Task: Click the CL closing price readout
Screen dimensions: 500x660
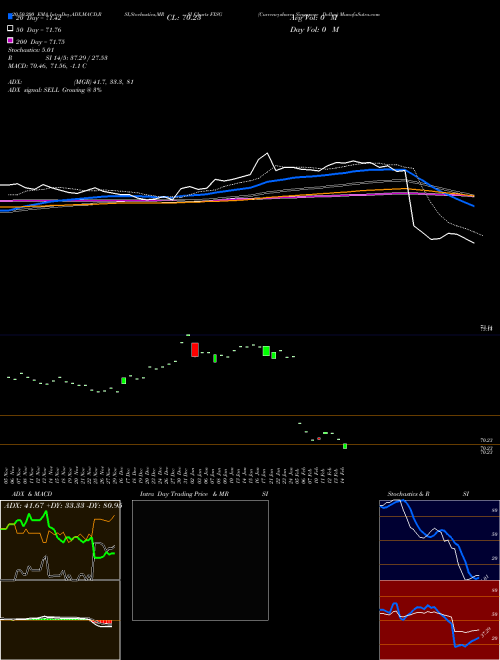Action: [184, 18]
